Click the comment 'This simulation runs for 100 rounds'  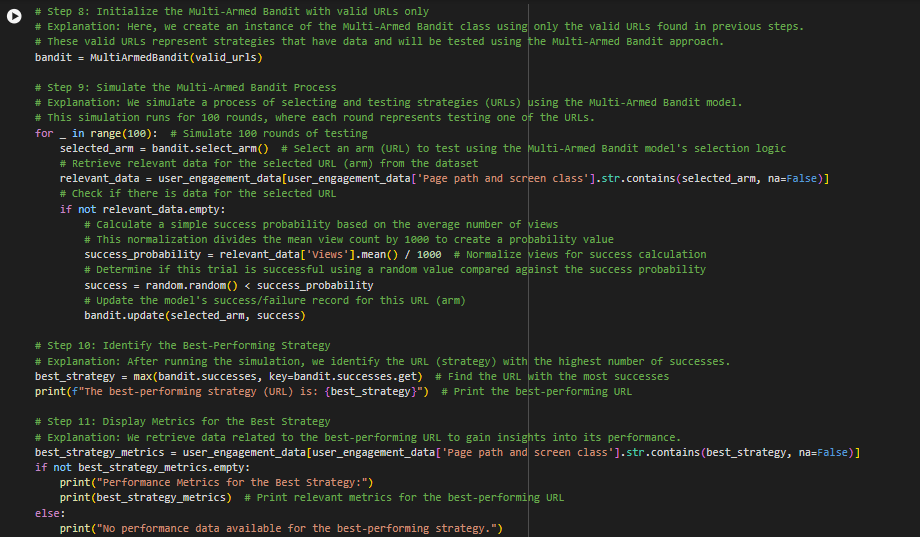(314, 117)
